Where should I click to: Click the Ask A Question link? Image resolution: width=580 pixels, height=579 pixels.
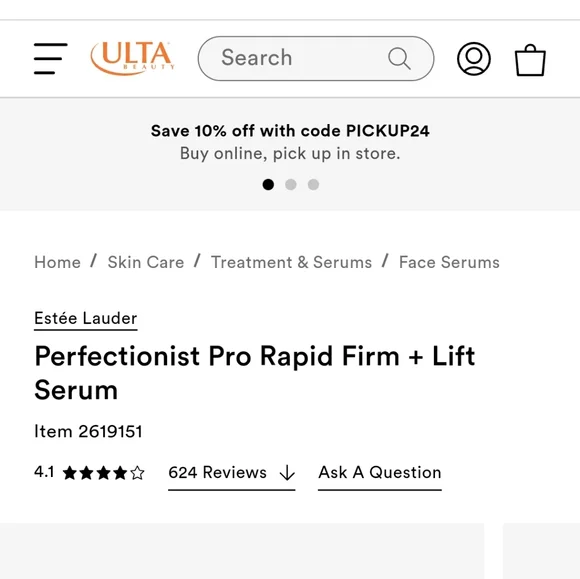(x=380, y=473)
